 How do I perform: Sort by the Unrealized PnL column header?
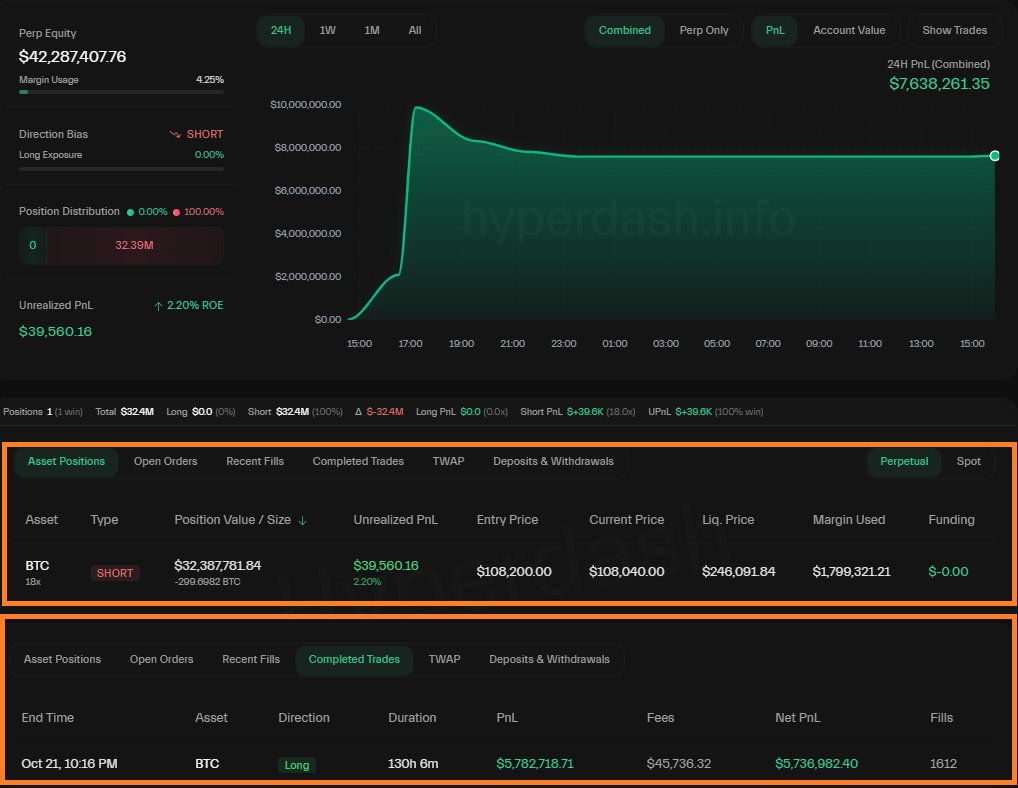[x=395, y=520]
